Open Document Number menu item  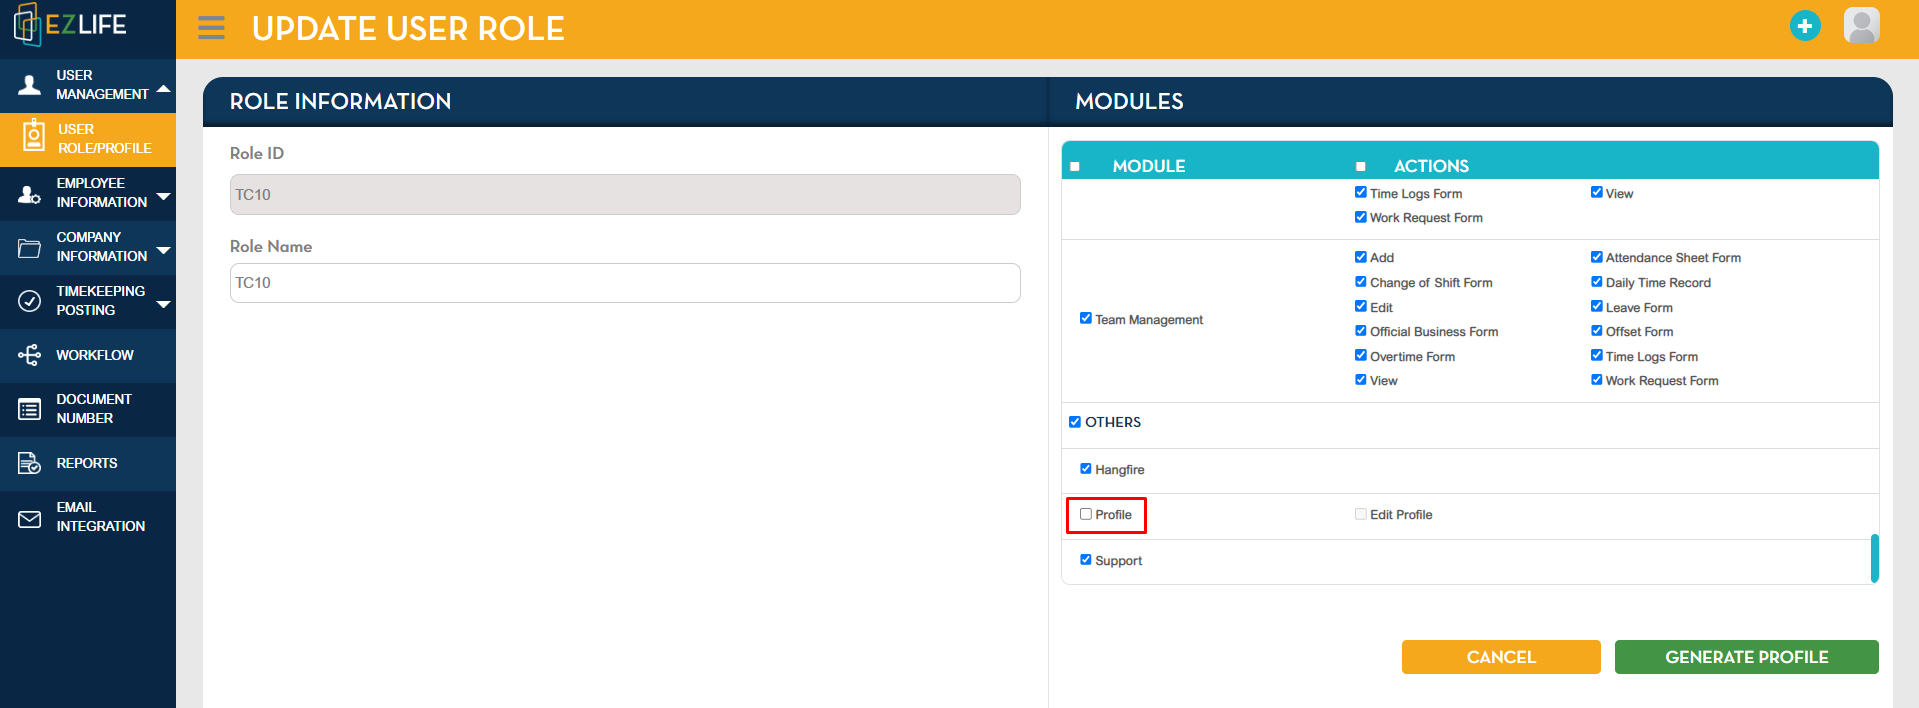coord(88,409)
